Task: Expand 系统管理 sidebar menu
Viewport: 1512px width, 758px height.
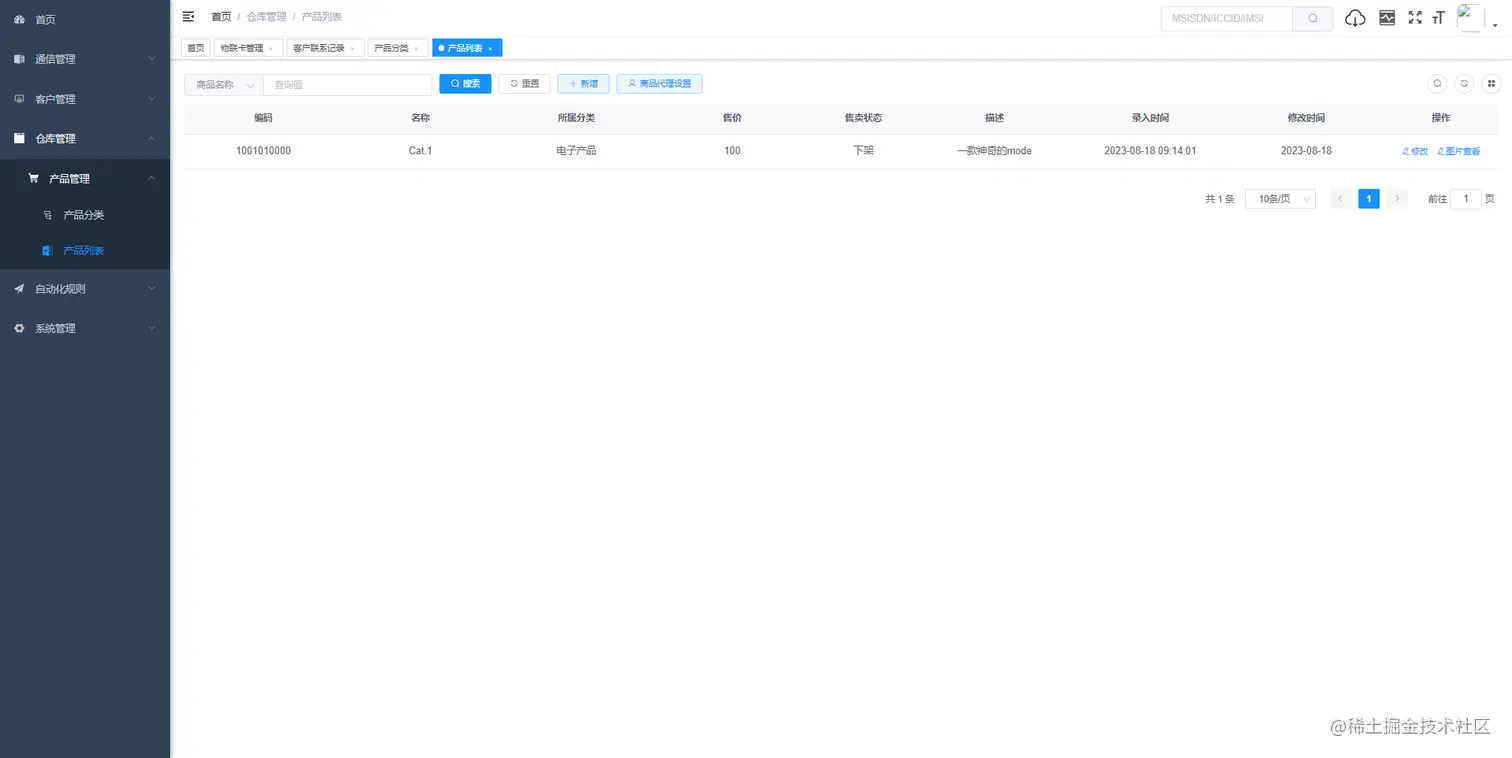Action: 85,328
